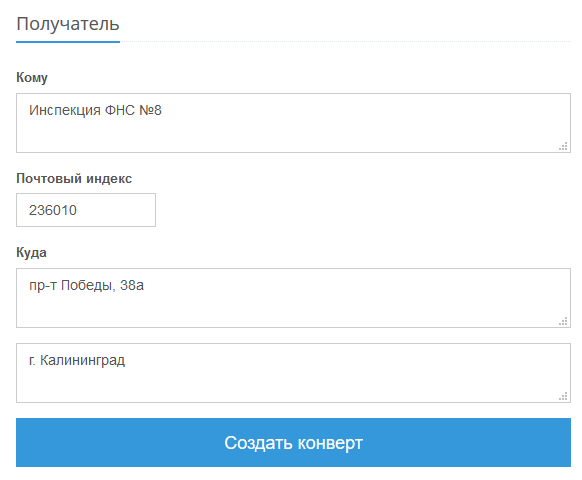The image size is (582, 480).
Task: Place cursor after 236010 in index field
Action: click(x=78, y=210)
